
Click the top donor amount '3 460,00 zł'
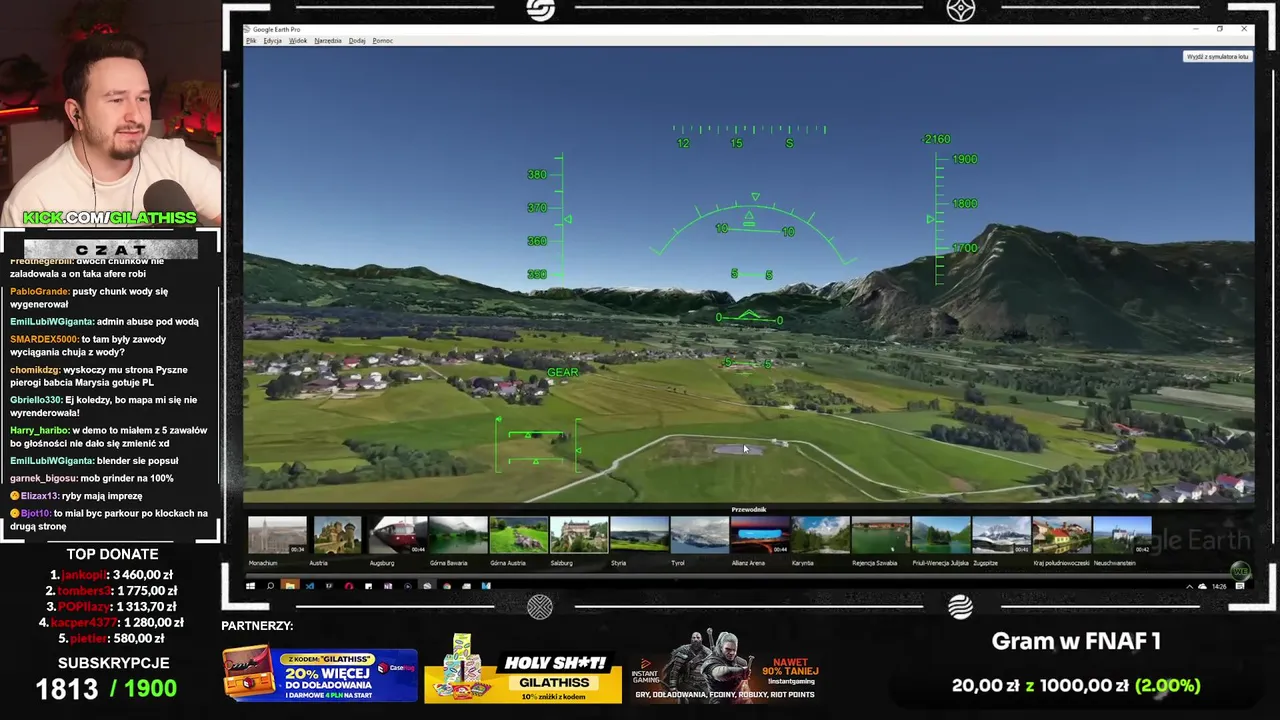[142, 575]
